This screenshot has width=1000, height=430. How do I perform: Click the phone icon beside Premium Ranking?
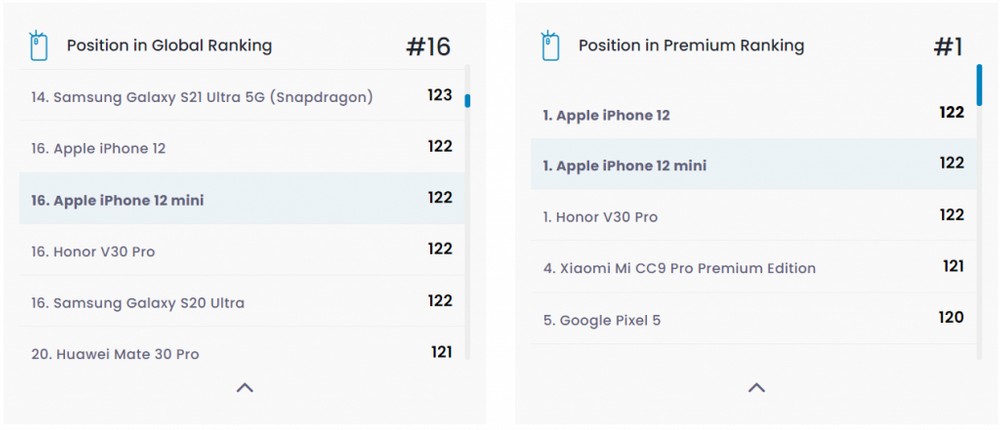coord(550,46)
